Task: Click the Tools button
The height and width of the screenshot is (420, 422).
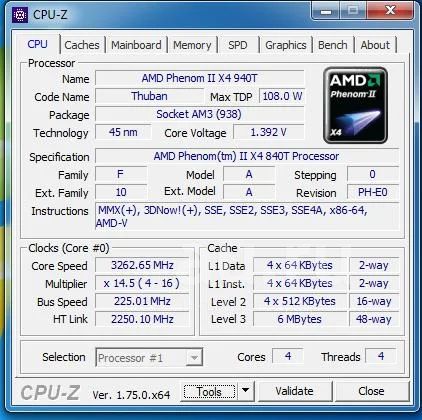Action: (x=209, y=391)
